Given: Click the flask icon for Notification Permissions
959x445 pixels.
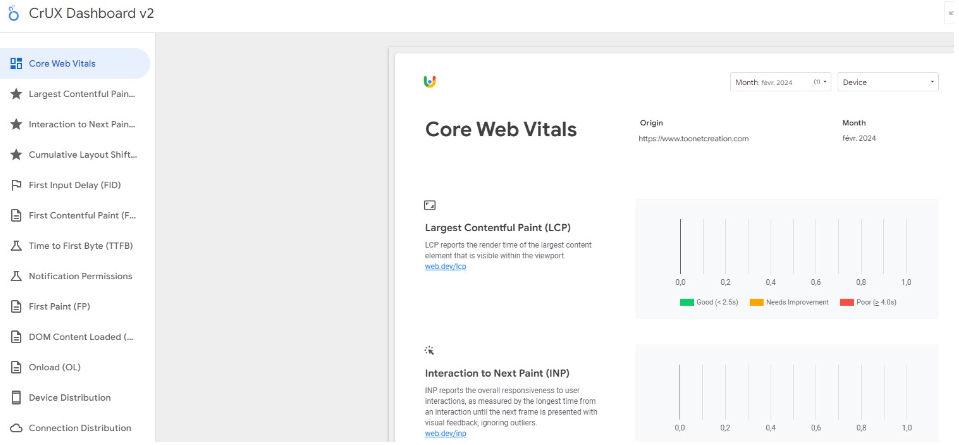Looking at the screenshot, I should click(x=16, y=276).
